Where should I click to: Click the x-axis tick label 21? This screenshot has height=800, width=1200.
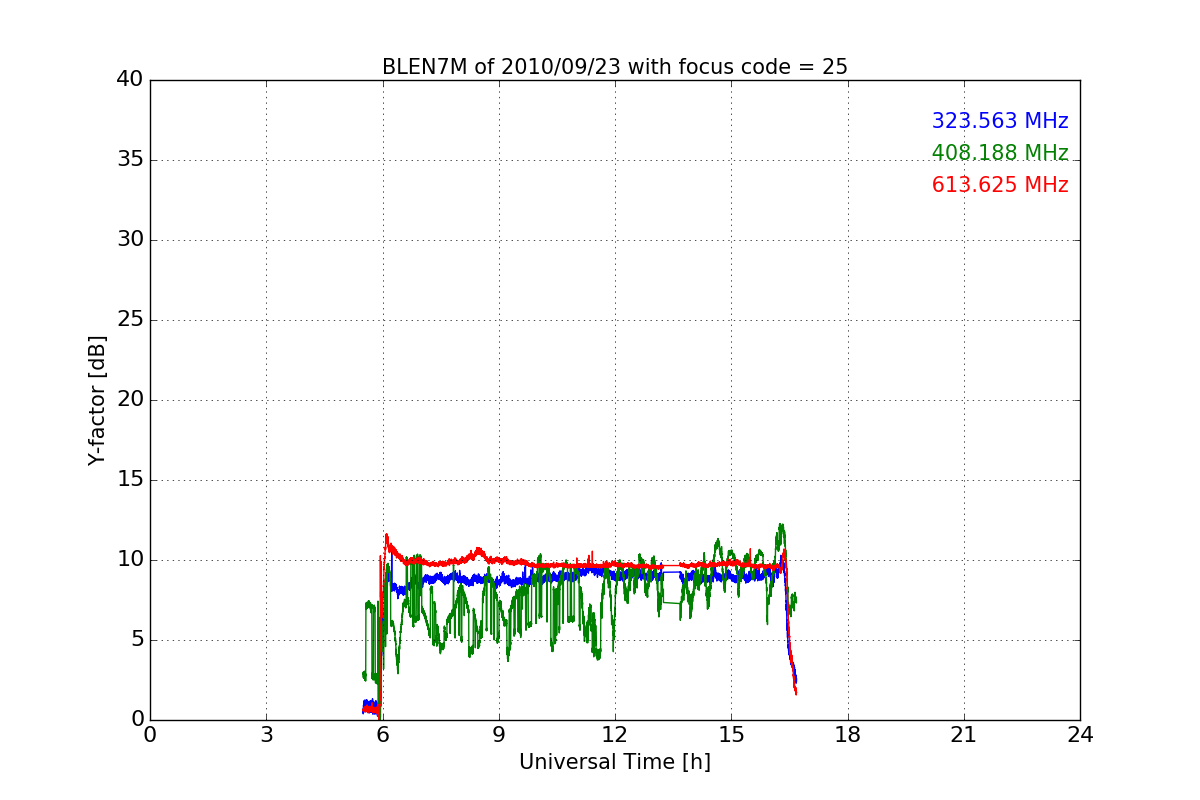click(x=964, y=734)
